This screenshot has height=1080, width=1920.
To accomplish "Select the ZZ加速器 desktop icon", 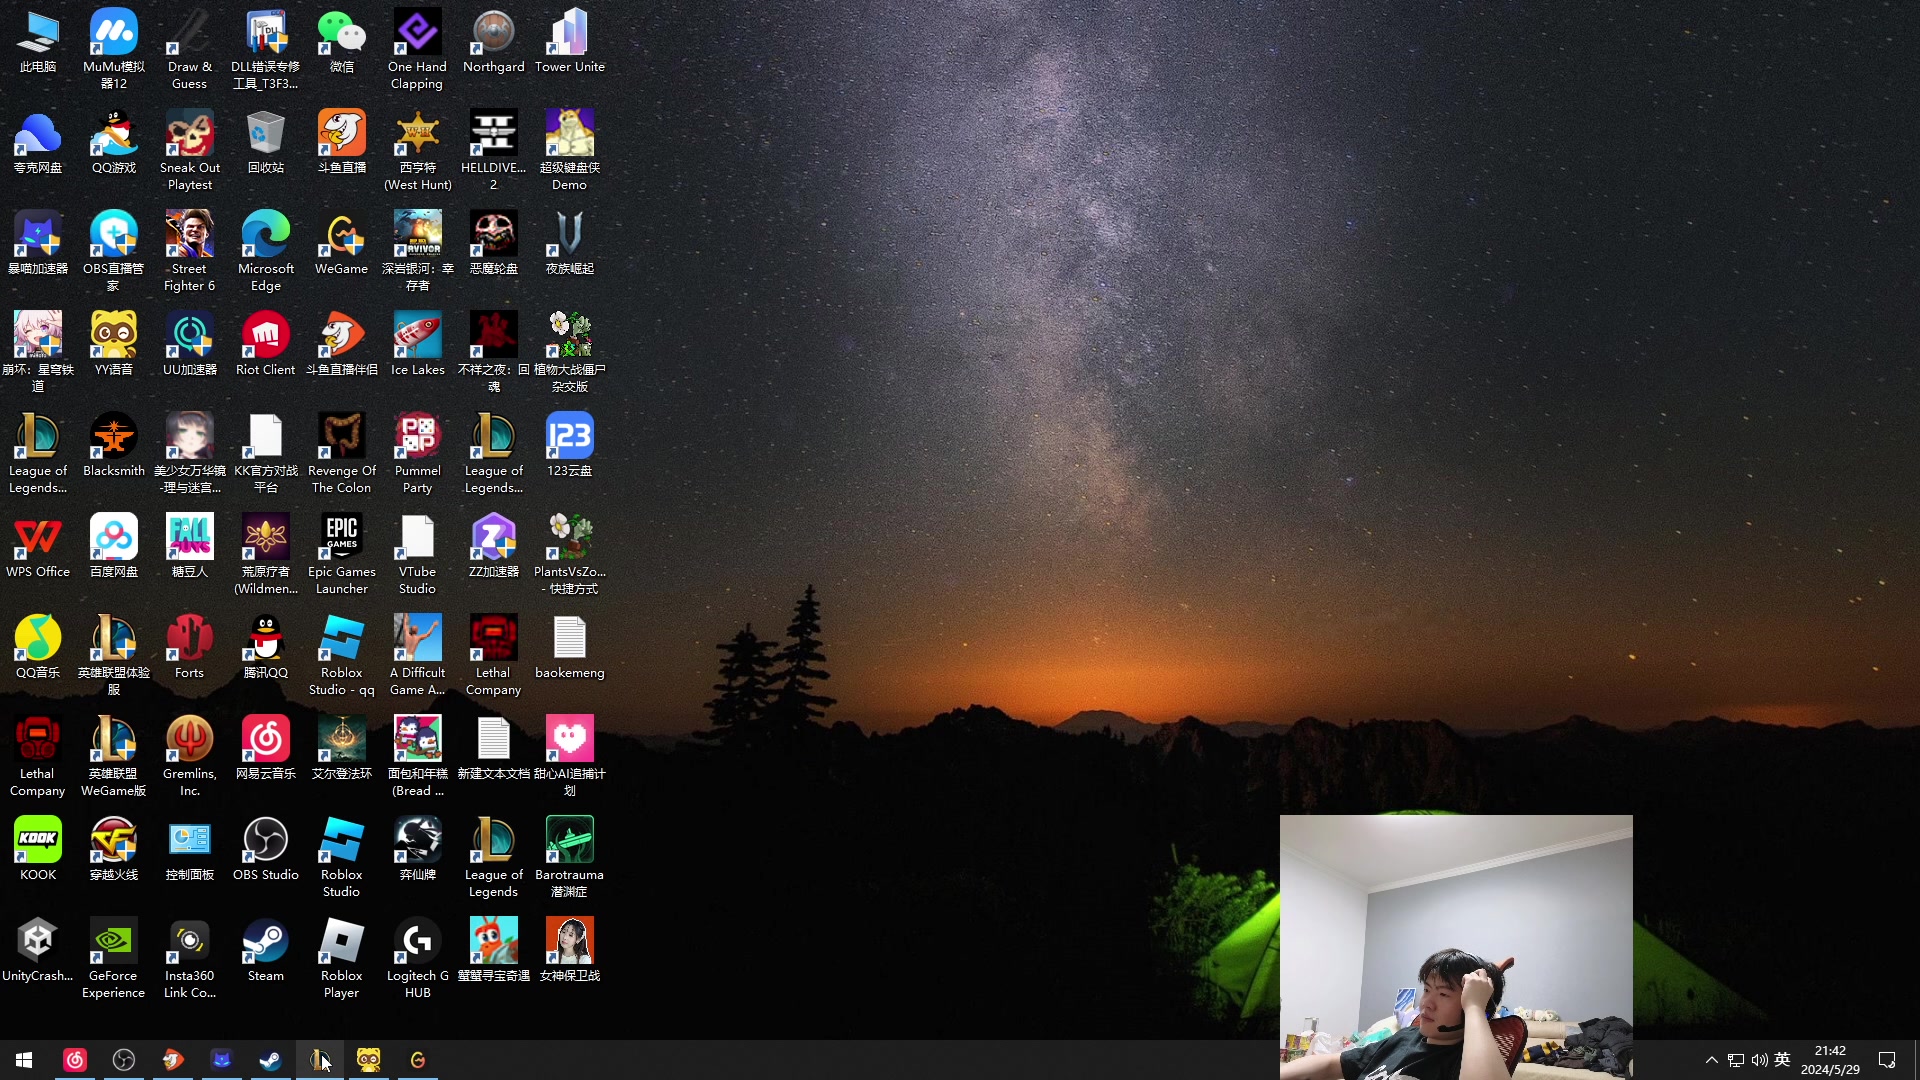I will pos(493,547).
